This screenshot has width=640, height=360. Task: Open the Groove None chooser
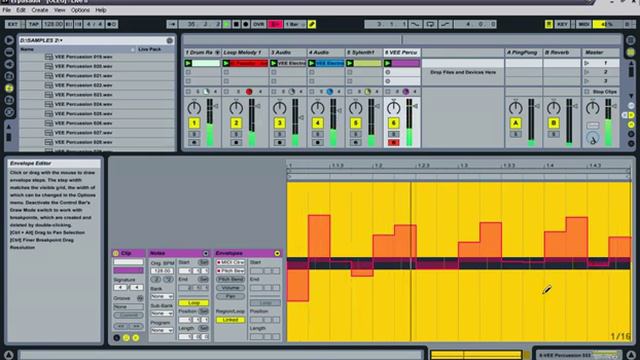pos(128,307)
